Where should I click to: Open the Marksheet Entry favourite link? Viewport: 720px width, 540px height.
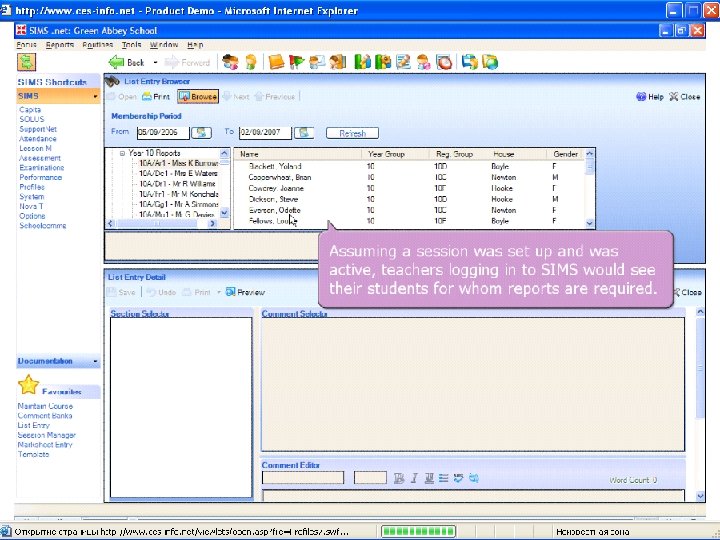tap(45, 444)
